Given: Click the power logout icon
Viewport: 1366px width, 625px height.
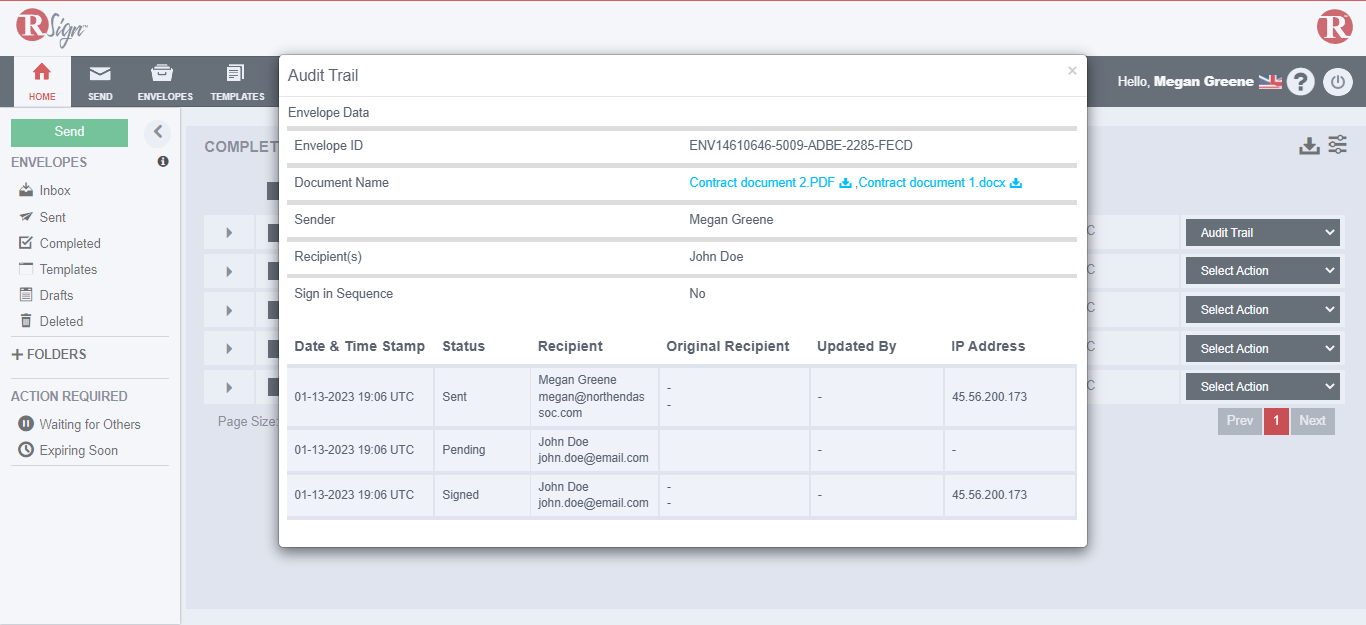Looking at the screenshot, I should (1337, 82).
